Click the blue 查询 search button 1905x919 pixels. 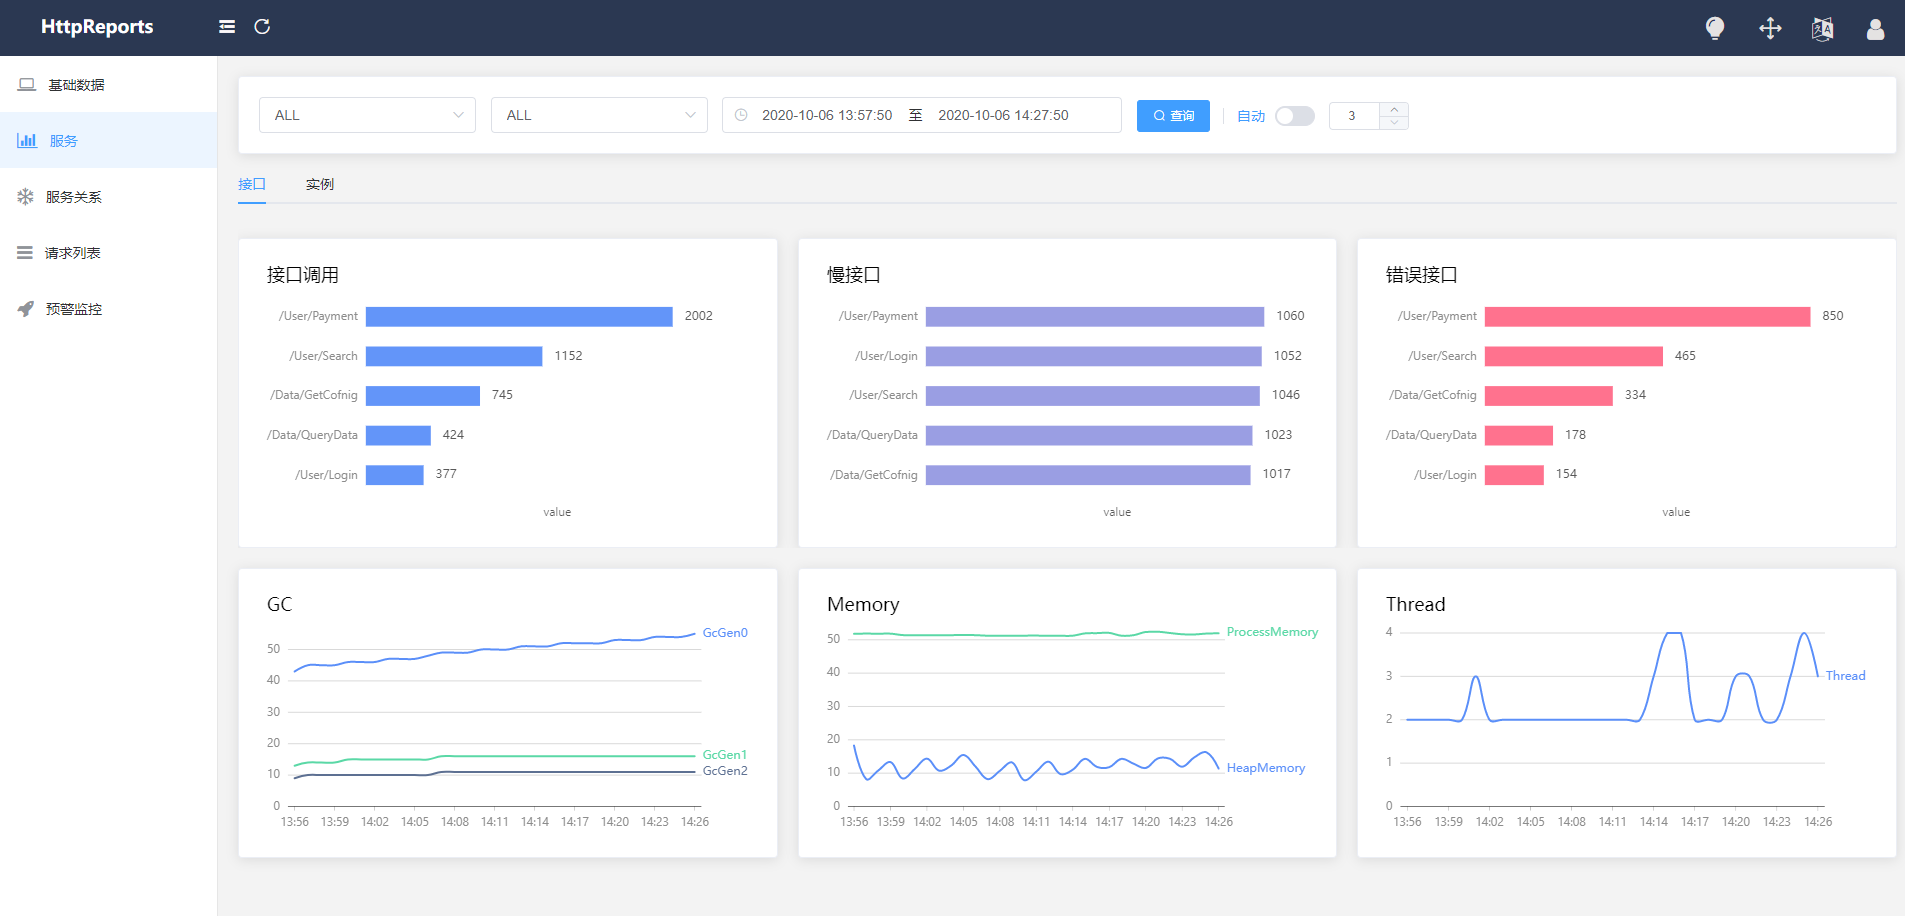(x=1173, y=116)
